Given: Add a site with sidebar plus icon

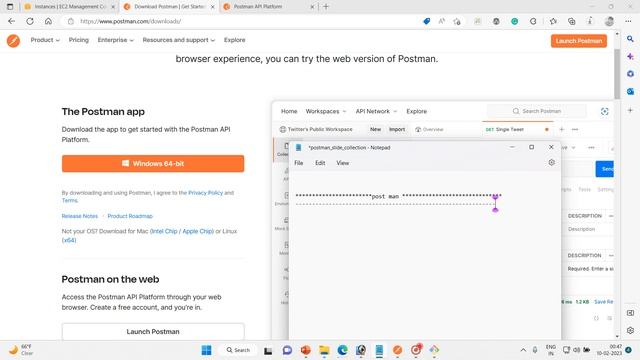Looking at the screenshot, I should [630, 110].
